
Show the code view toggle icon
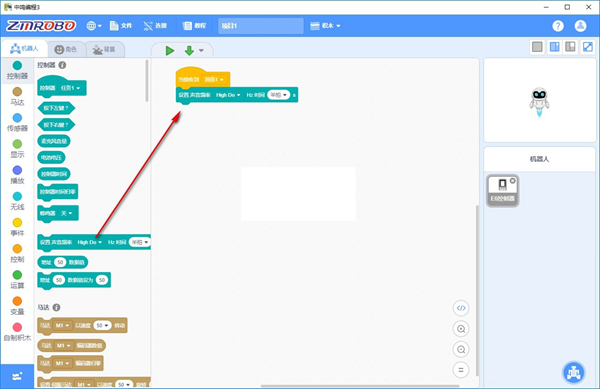pos(461,308)
